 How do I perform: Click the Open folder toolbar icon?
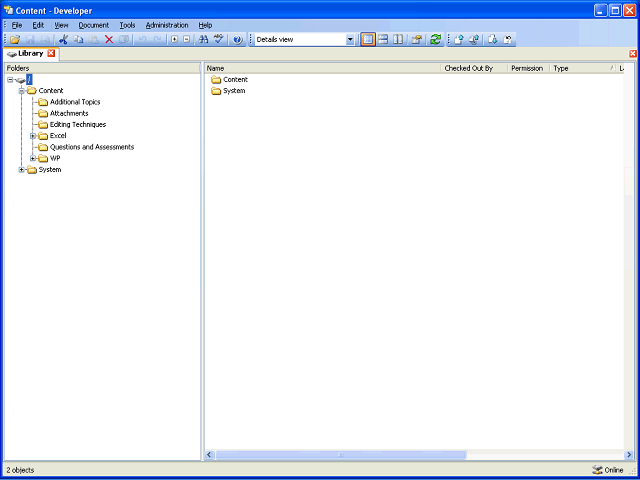pos(16,40)
